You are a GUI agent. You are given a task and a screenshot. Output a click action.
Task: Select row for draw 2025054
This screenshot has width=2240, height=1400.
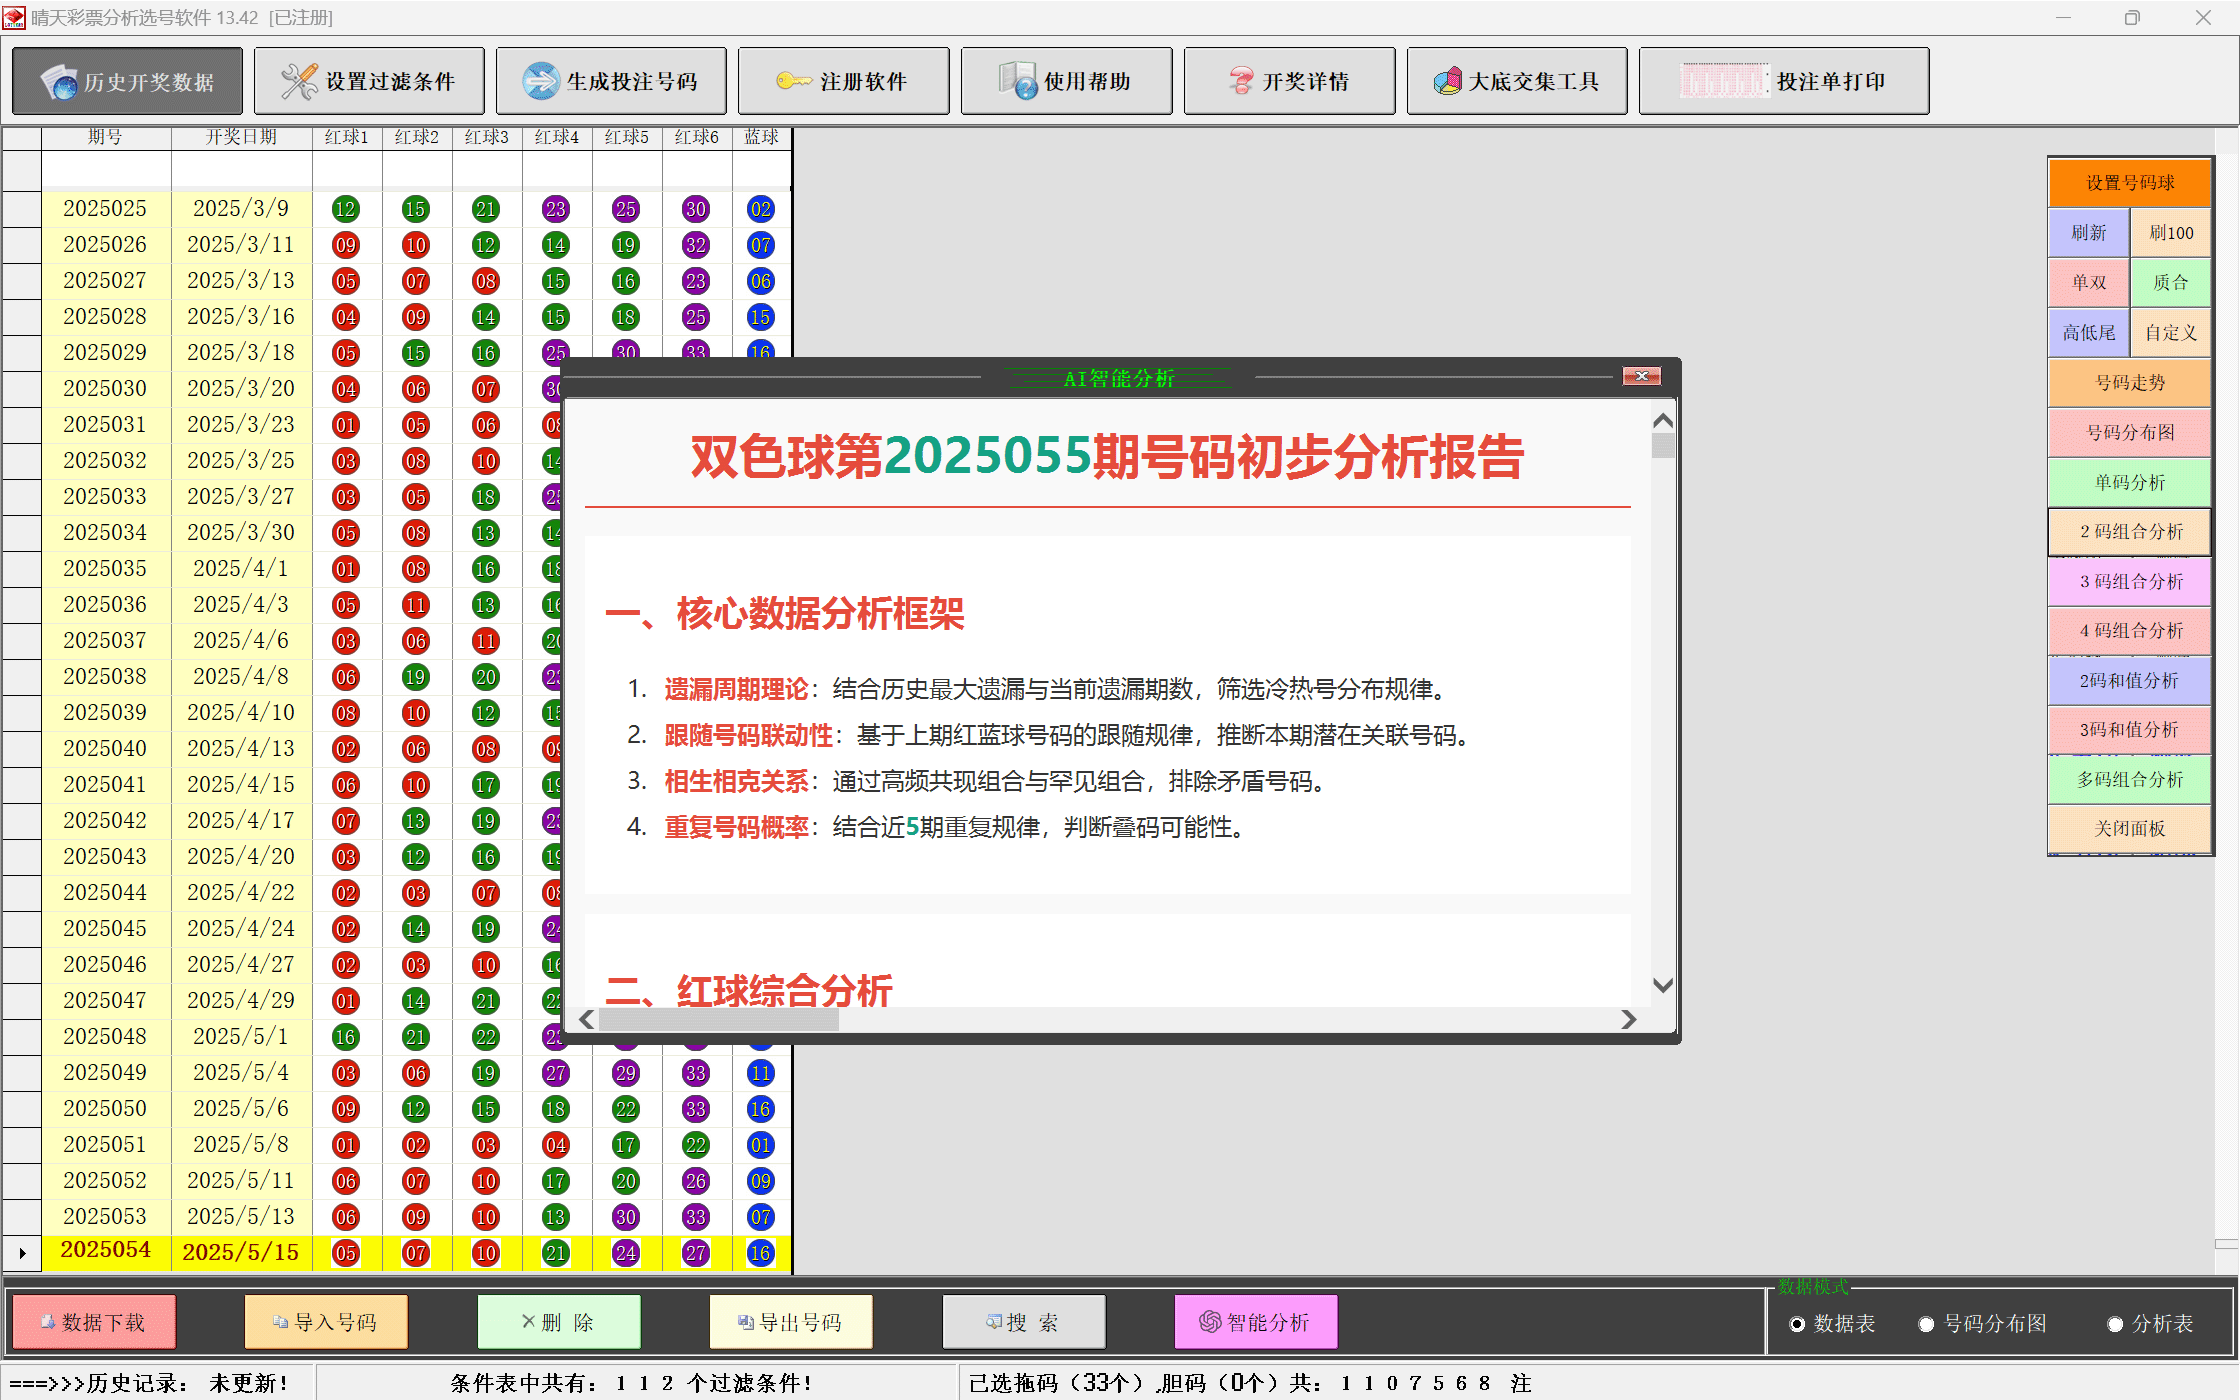click(x=105, y=1250)
